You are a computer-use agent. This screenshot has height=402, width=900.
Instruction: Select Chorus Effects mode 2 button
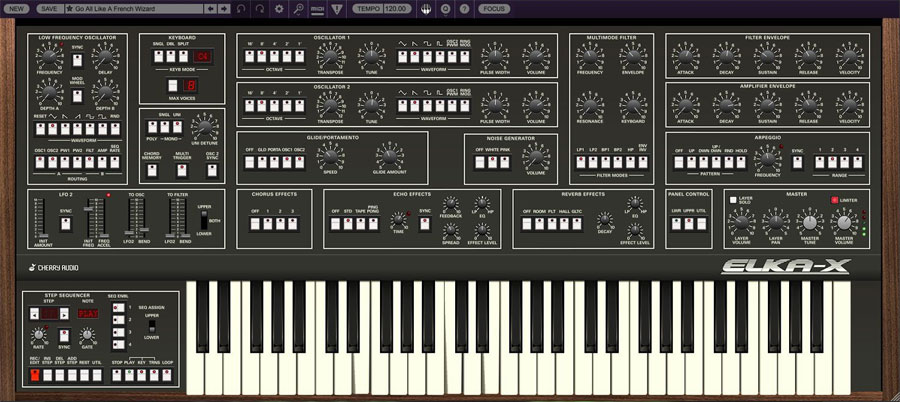tap(280, 223)
